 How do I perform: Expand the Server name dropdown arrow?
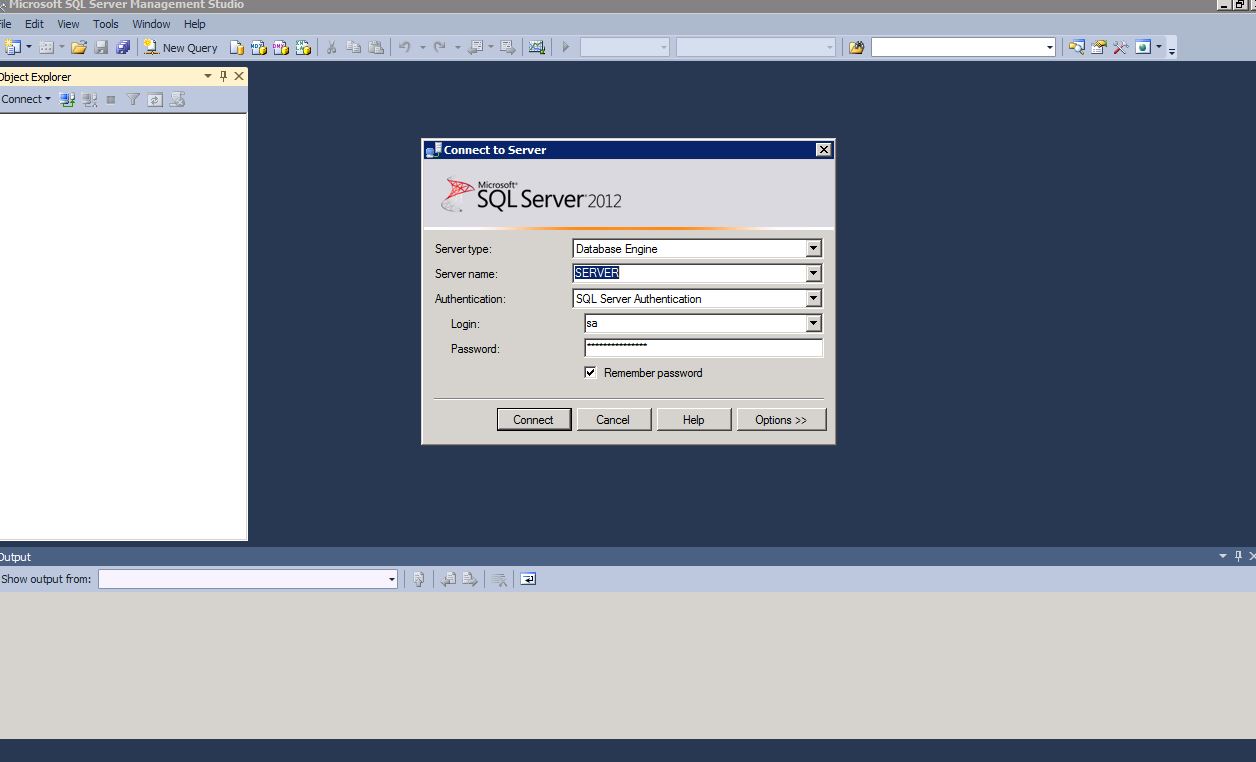click(x=813, y=273)
